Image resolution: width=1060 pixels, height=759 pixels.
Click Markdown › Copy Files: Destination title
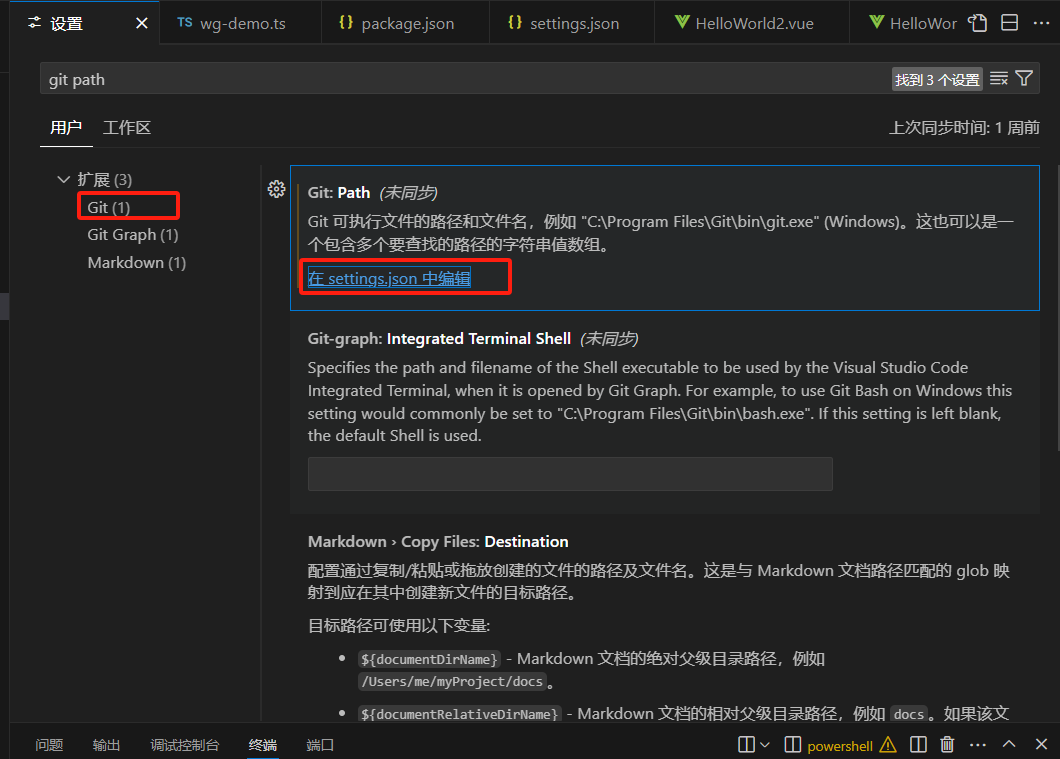(438, 541)
